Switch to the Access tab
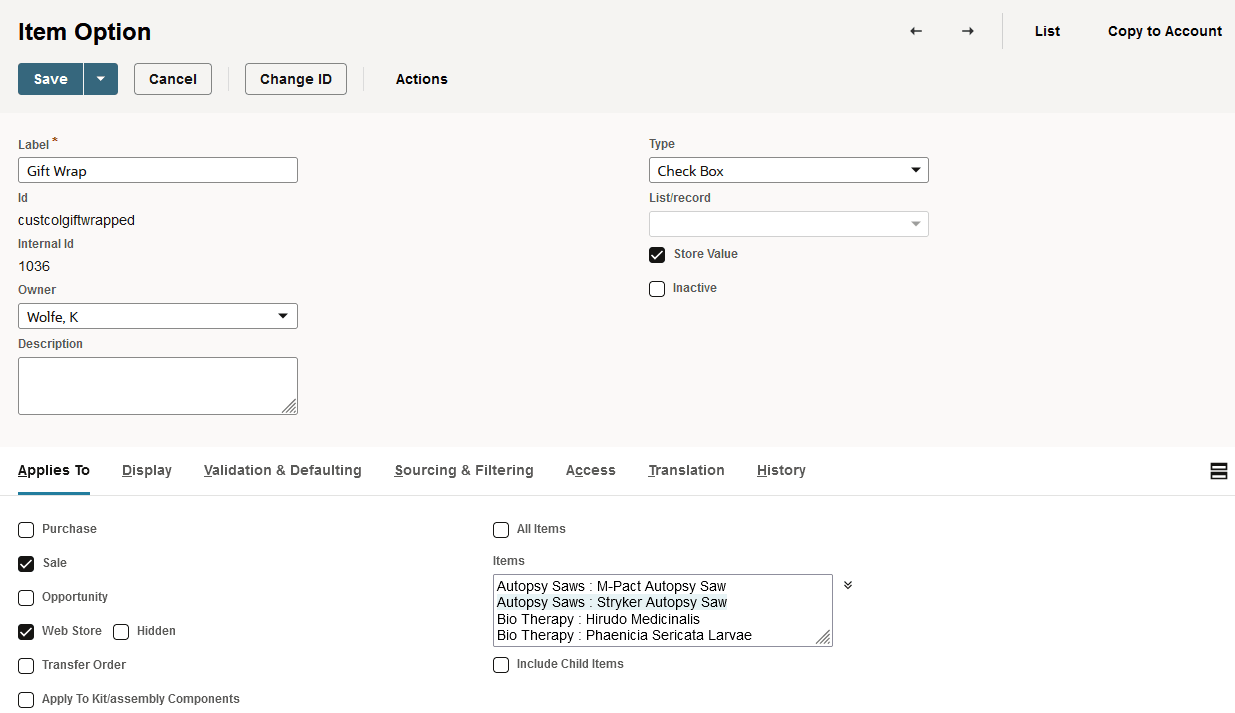The image size is (1235, 713). (591, 470)
